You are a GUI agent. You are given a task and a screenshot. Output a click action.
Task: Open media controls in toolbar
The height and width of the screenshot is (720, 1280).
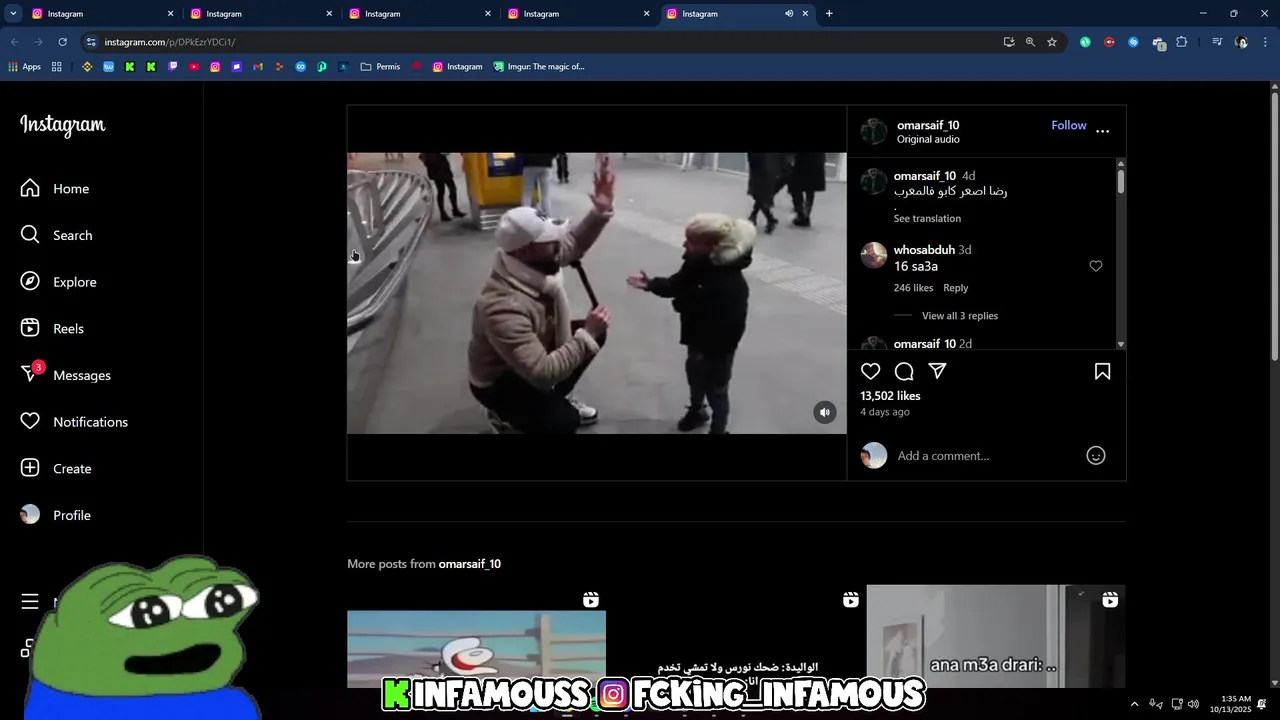point(1217,42)
